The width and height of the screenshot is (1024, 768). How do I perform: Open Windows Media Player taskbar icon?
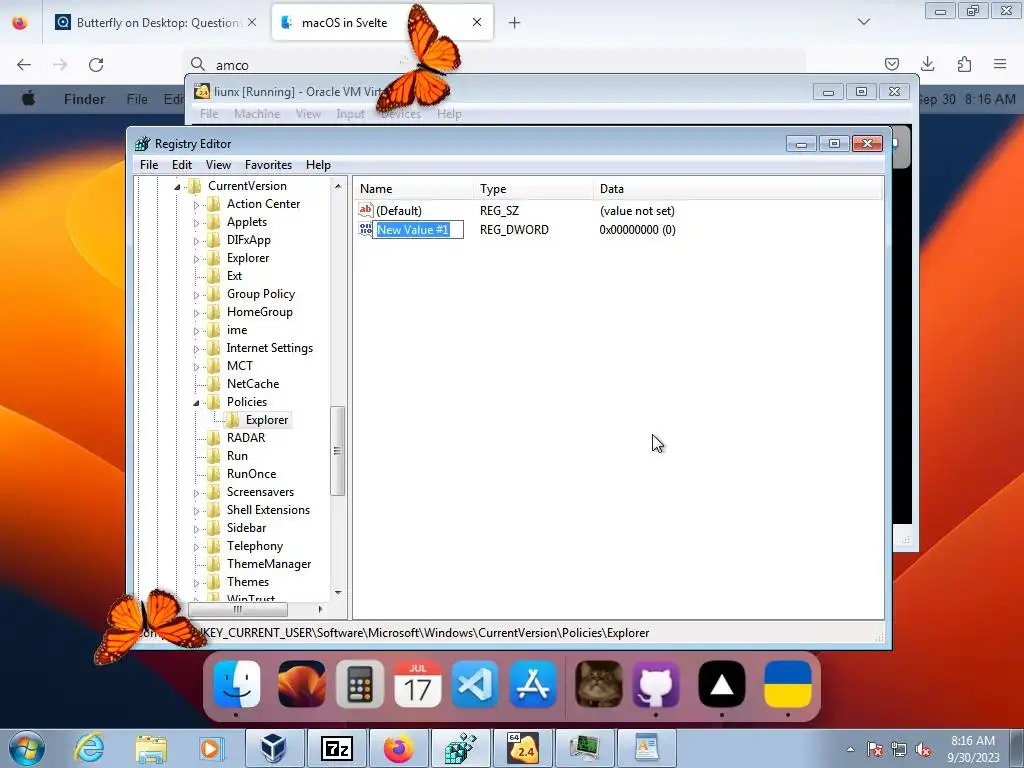point(212,748)
